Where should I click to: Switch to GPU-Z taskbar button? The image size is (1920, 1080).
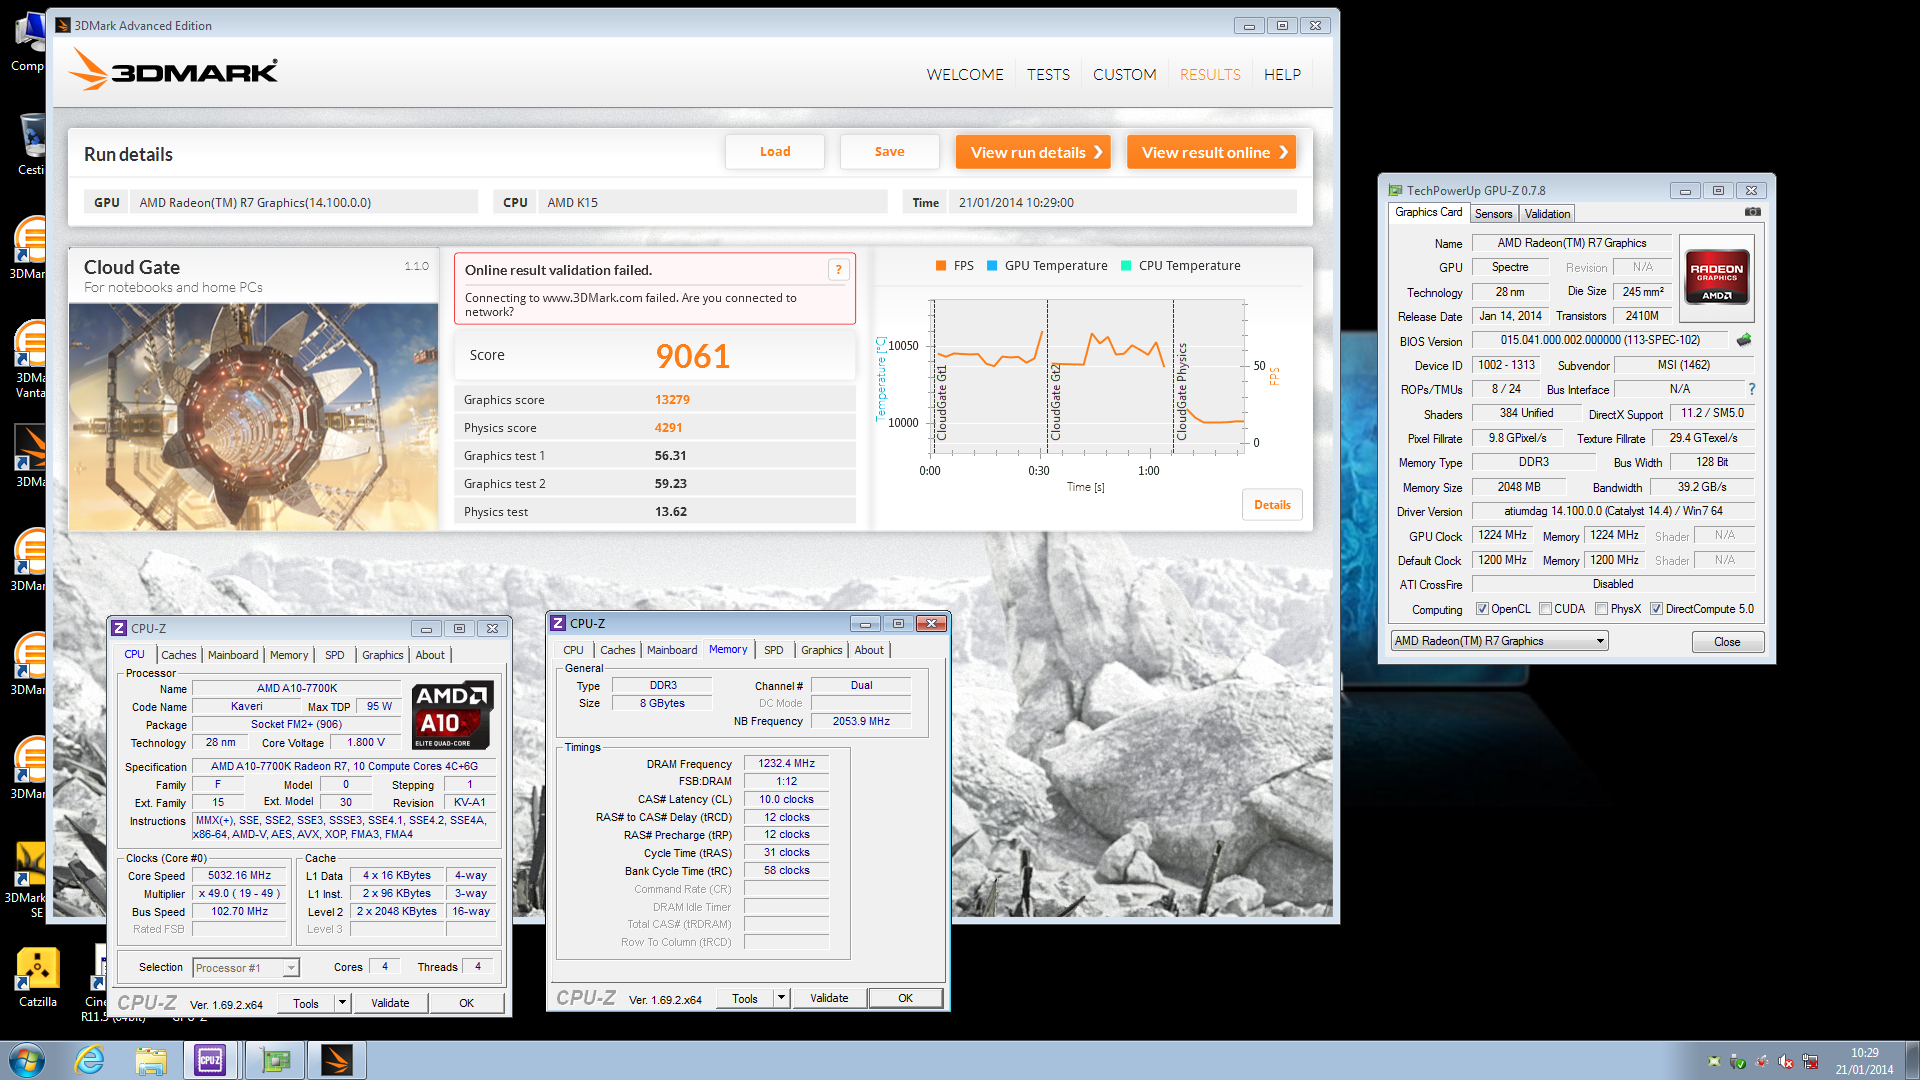click(275, 1060)
